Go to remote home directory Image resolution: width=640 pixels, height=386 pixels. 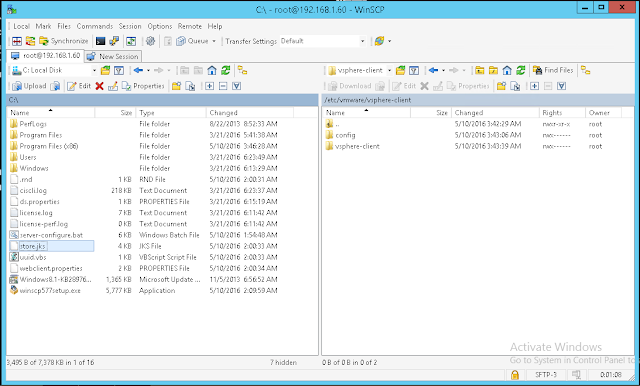click(507, 71)
